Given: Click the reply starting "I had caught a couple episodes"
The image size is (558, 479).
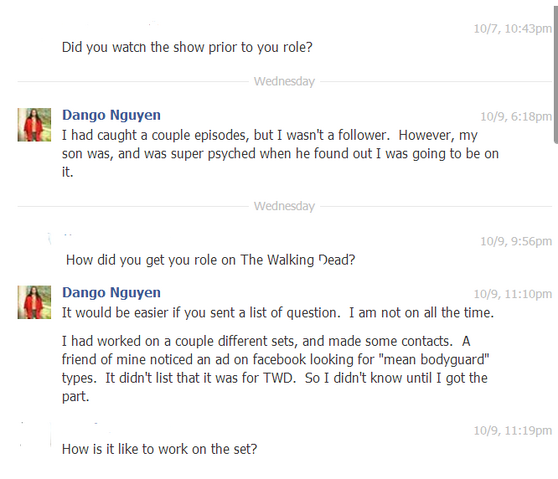Looking at the screenshot, I should coord(280,153).
